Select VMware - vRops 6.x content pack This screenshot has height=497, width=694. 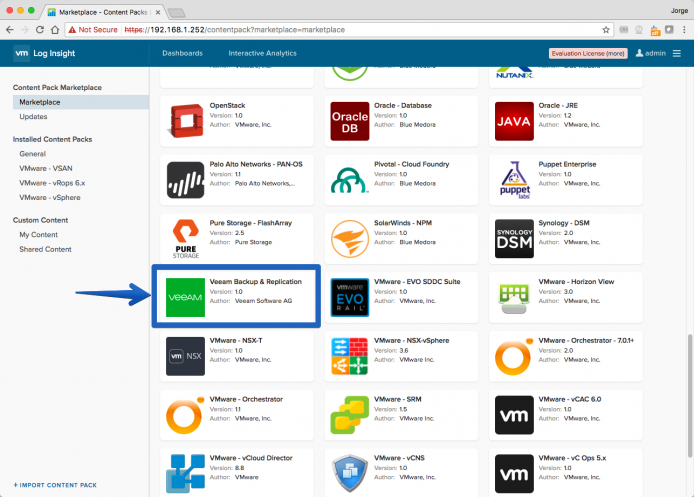click(52, 183)
